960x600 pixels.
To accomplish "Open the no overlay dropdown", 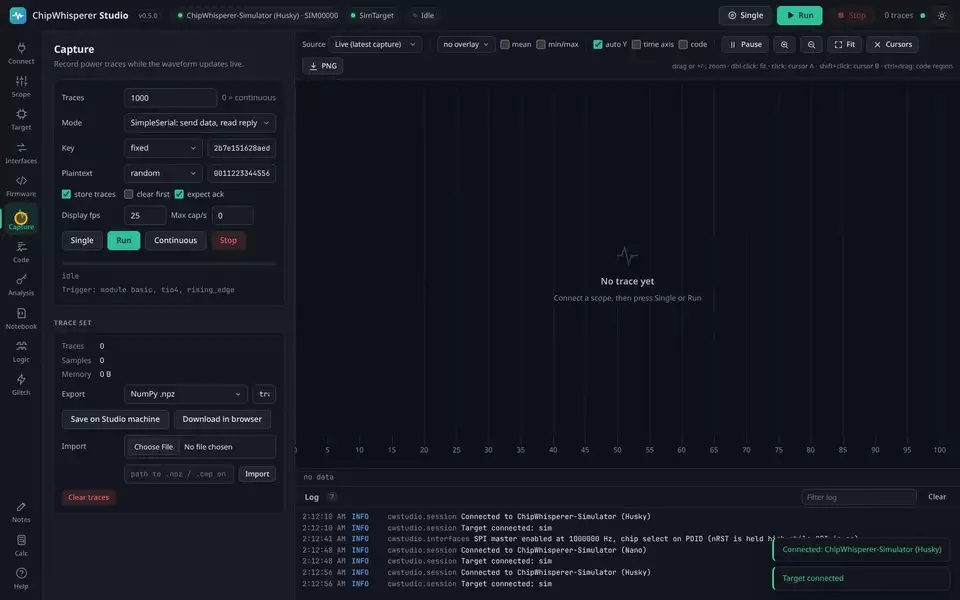I will pos(466,45).
